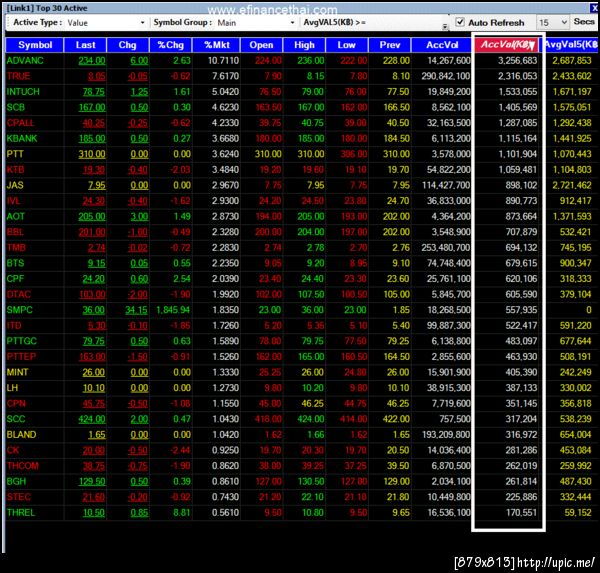Select the AOT symbol
Viewport: 600px width, 573px height.
pos(16,217)
